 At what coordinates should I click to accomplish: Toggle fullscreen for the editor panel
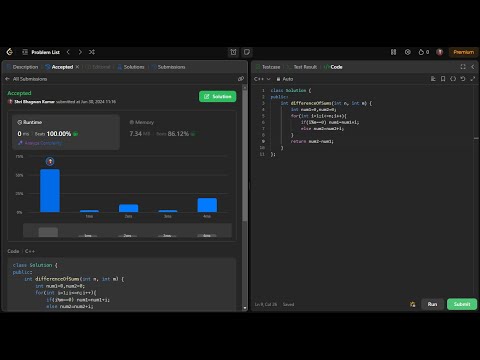click(x=463, y=67)
